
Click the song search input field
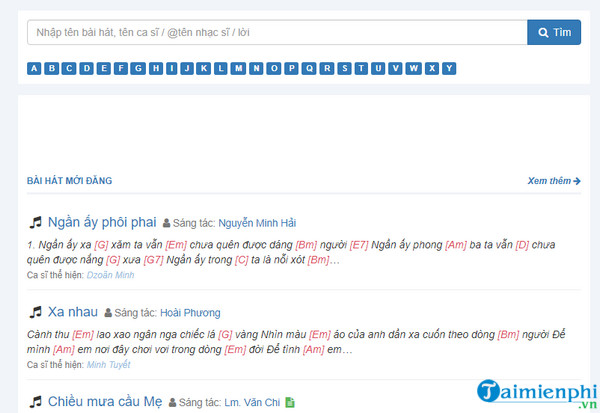[277, 33]
